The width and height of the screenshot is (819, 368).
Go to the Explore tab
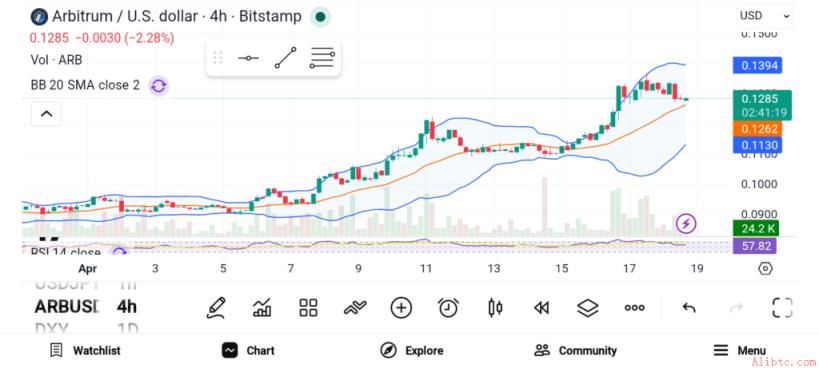point(412,350)
